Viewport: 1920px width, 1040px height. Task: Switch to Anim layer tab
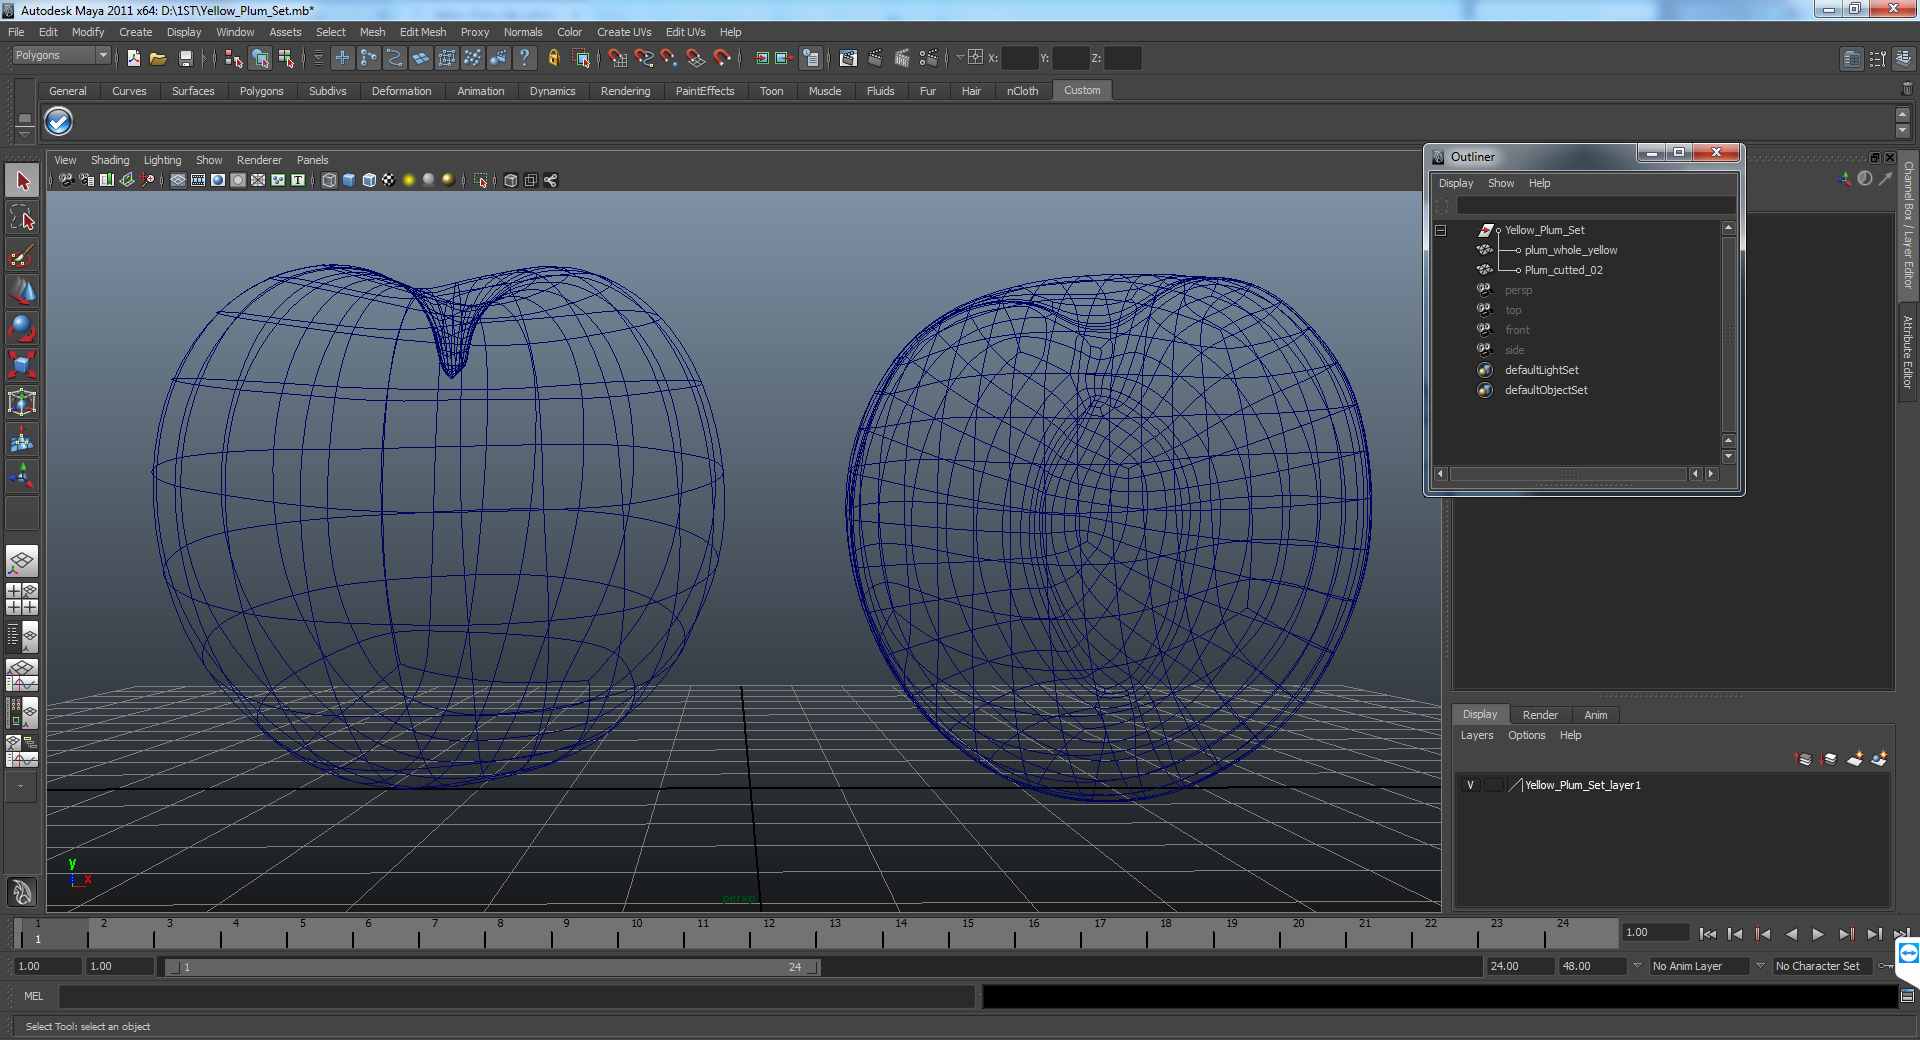pos(1596,715)
